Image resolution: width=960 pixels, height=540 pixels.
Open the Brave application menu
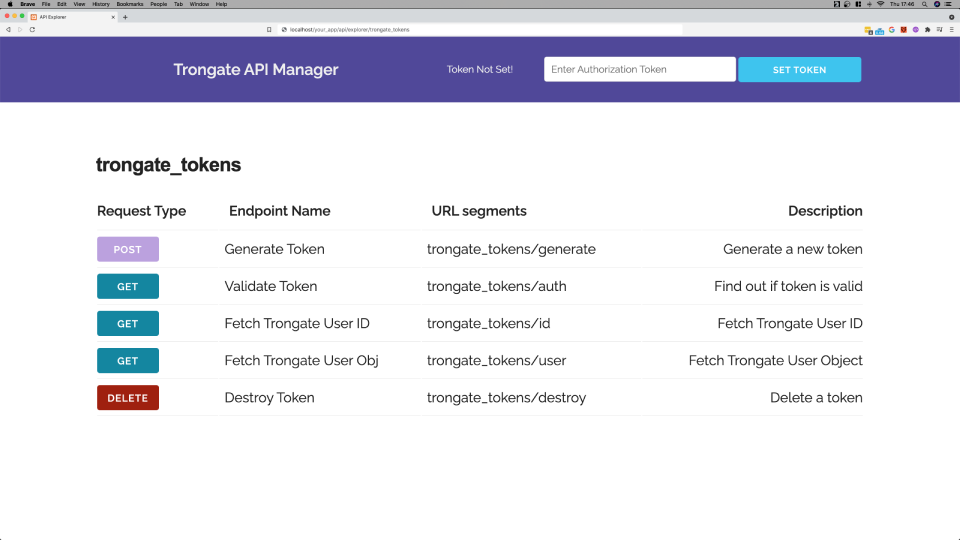[28, 4]
